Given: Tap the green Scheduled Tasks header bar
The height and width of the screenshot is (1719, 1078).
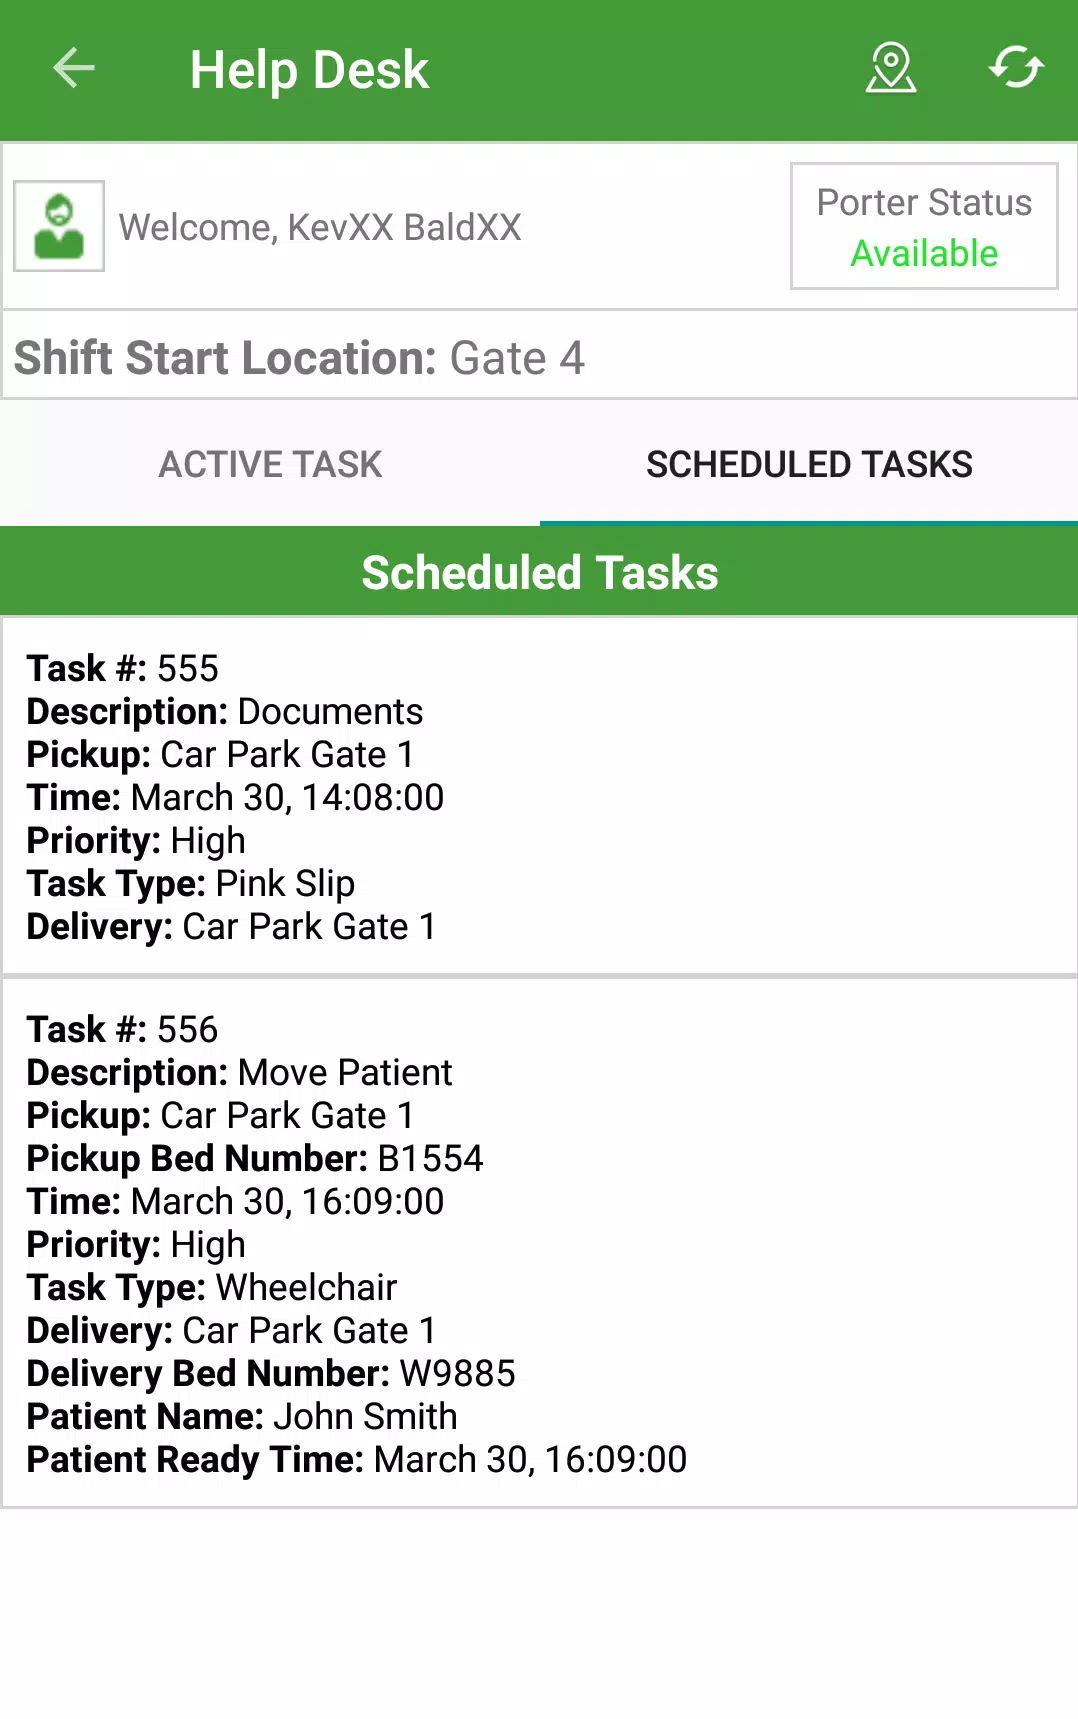Looking at the screenshot, I should pos(539,572).
